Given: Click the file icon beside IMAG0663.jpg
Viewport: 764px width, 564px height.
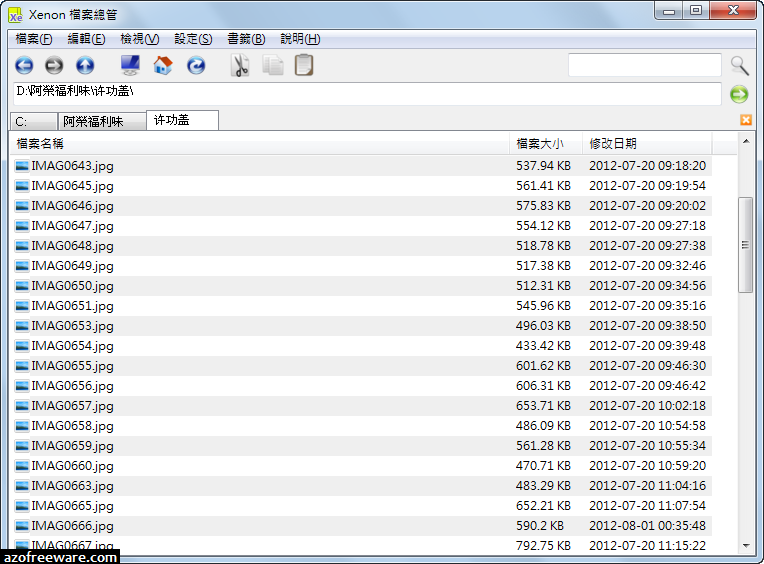Looking at the screenshot, I should [x=22, y=486].
